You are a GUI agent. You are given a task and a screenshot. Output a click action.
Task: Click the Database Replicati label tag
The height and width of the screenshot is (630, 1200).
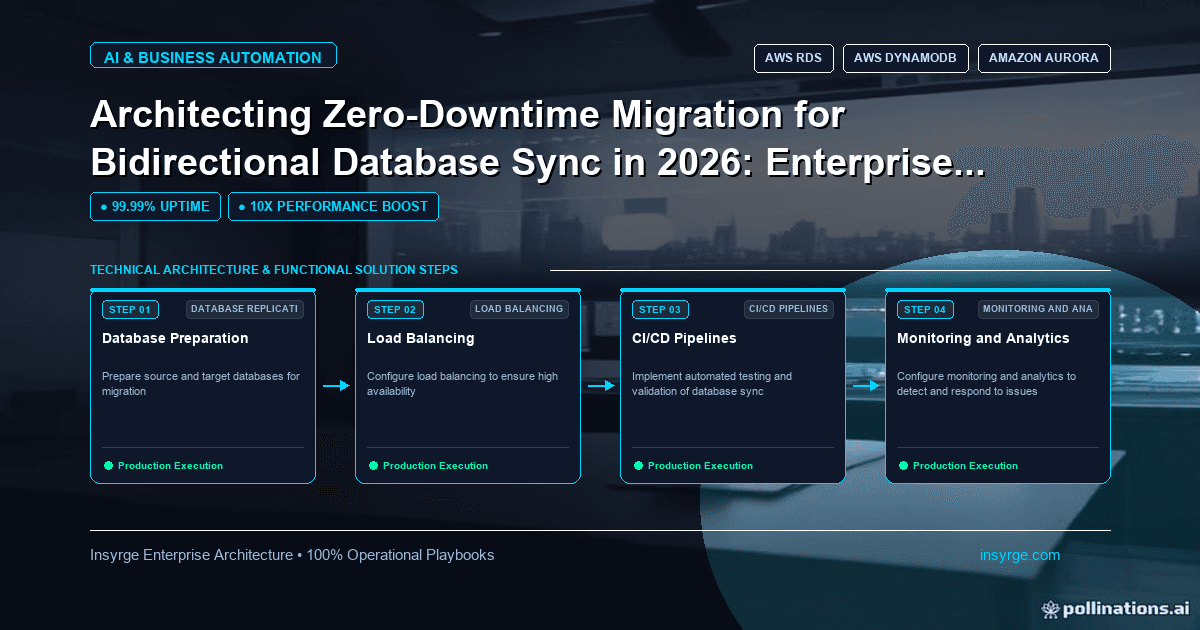tap(245, 309)
